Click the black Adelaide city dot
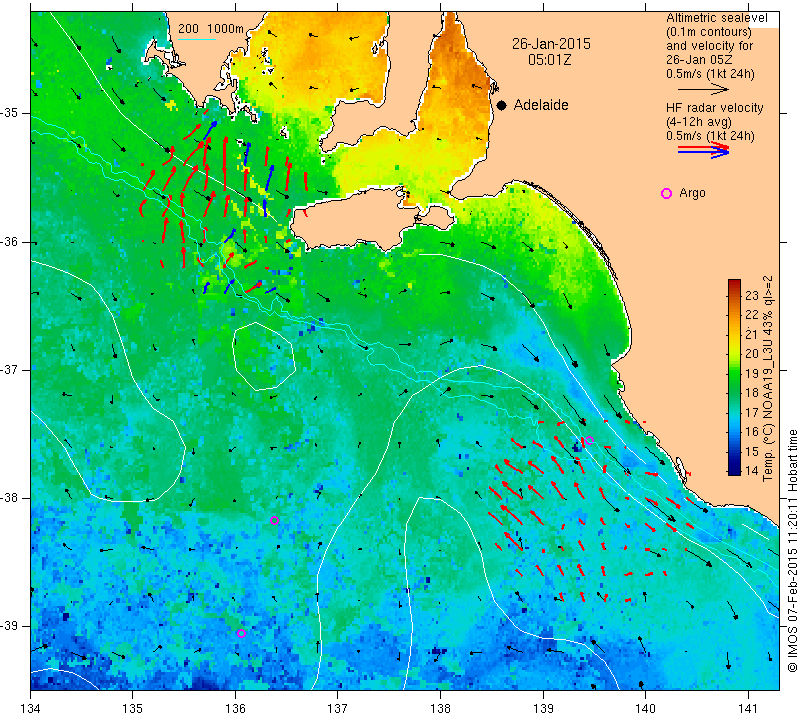Image resolution: width=800 pixels, height=720 pixels. click(x=502, y=105)
